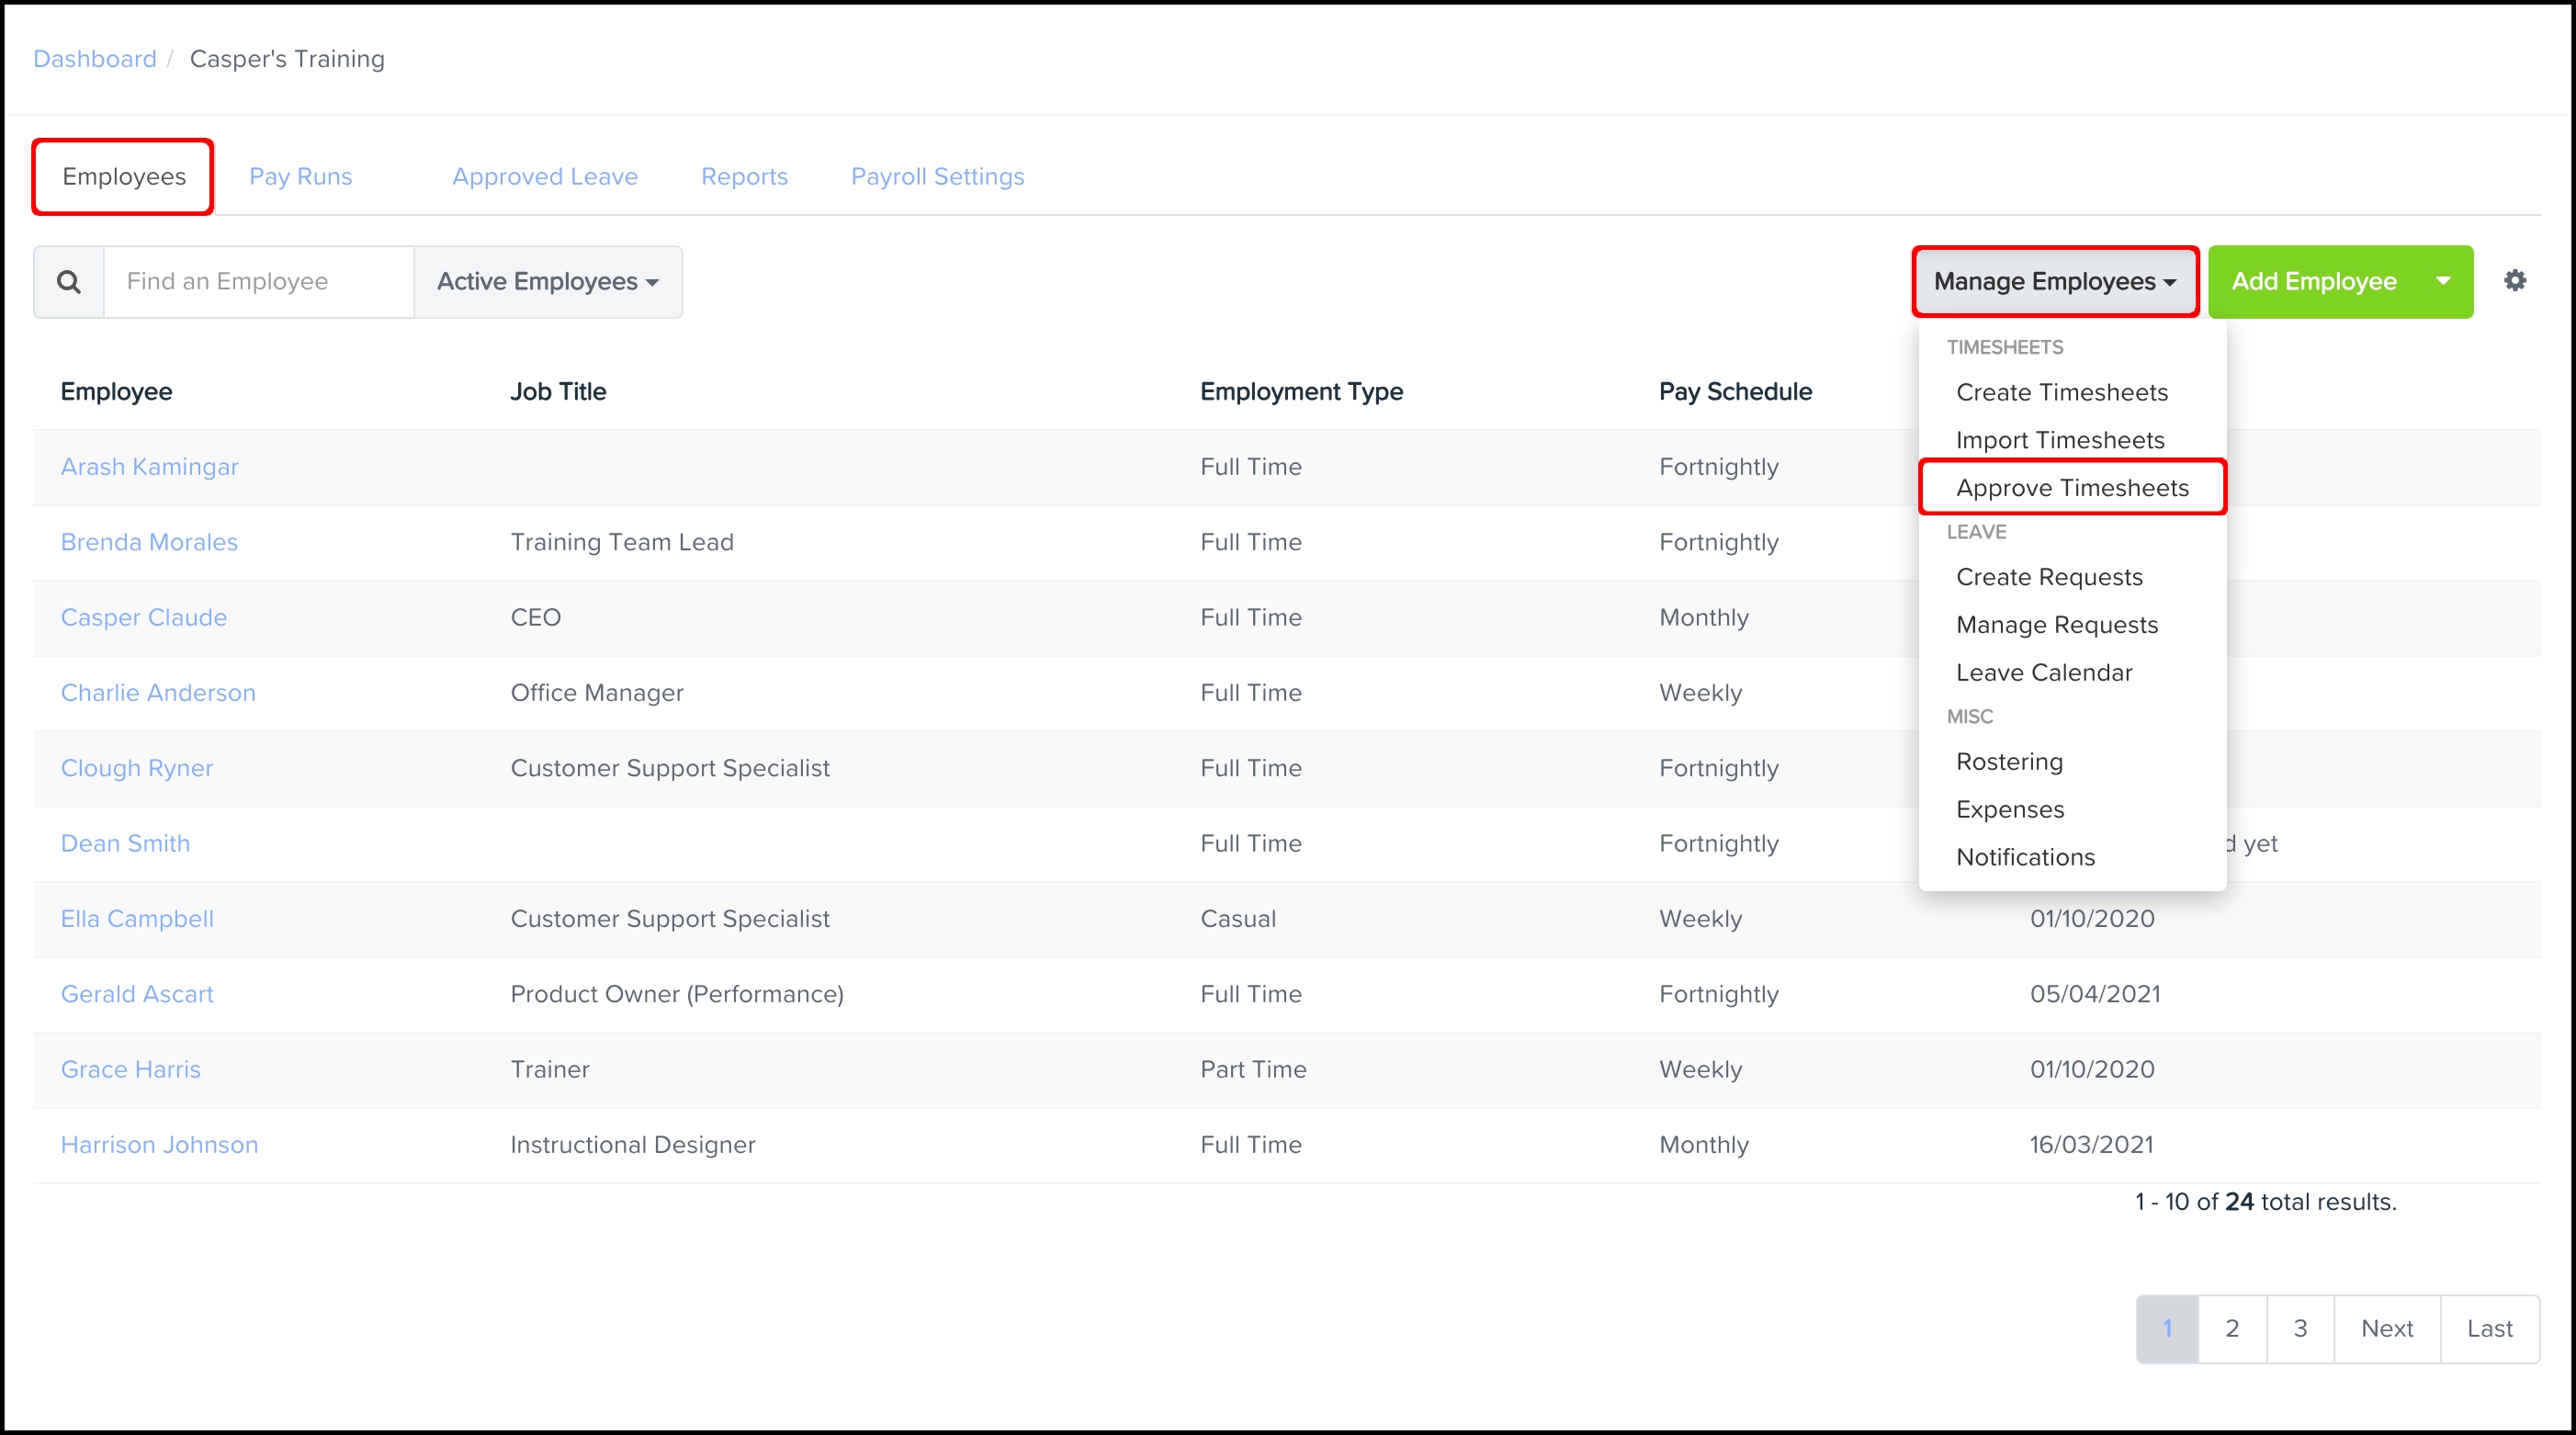Choose Create Timesheets from the menu
The width and height of the screenshot is (2576, 1435).
[2061, 392]
